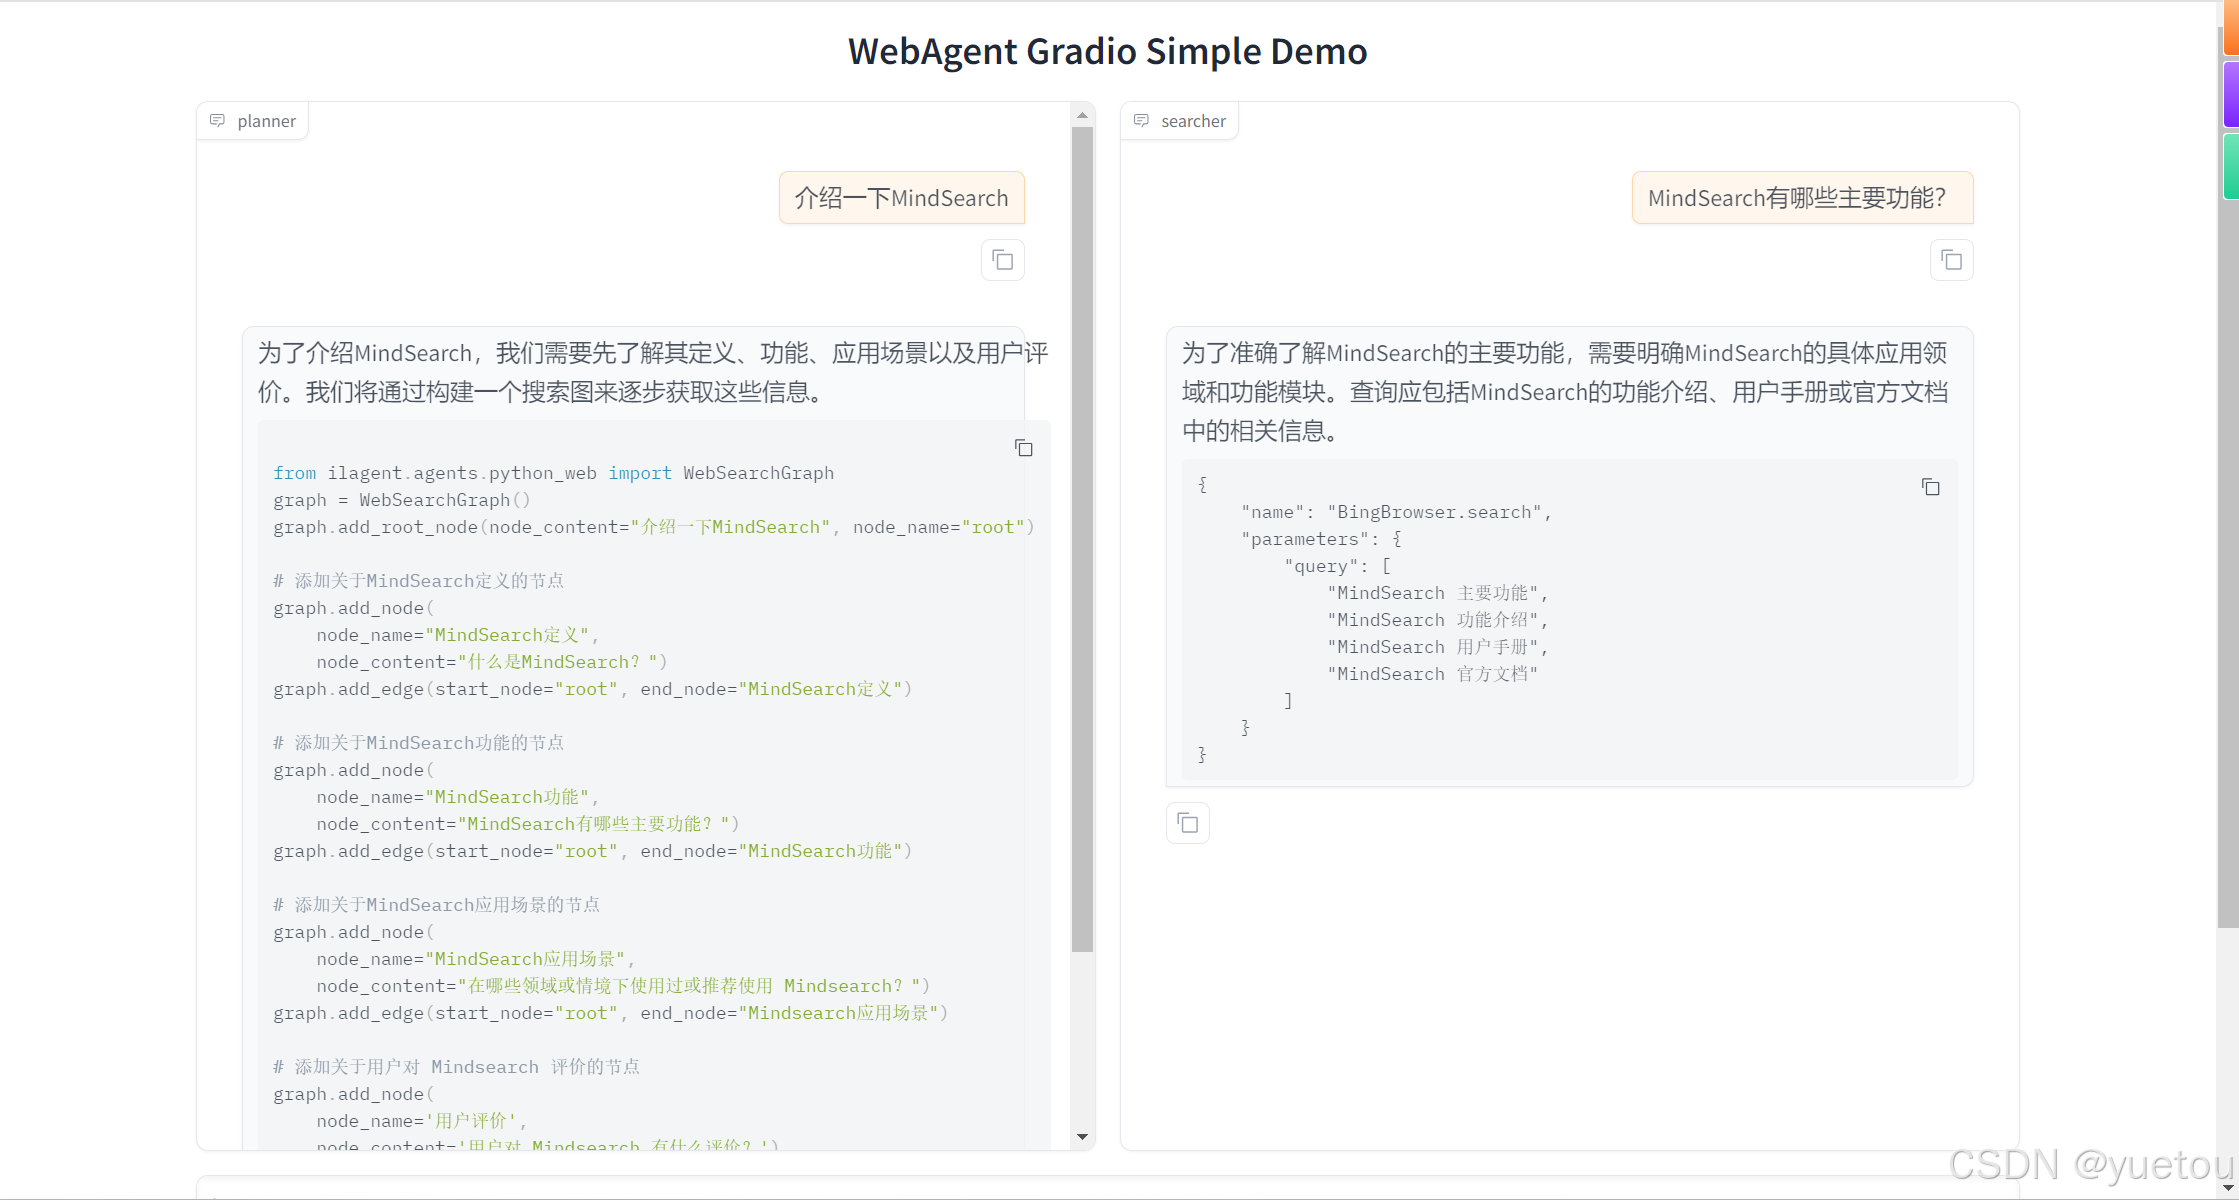Click the 'searcher' chatbot label
The image size is (2239, 1200).
coord(1193,121)
